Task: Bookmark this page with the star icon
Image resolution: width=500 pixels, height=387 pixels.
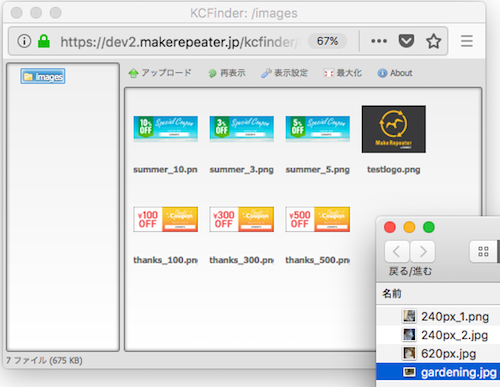Action: click(x=433, y=41)
